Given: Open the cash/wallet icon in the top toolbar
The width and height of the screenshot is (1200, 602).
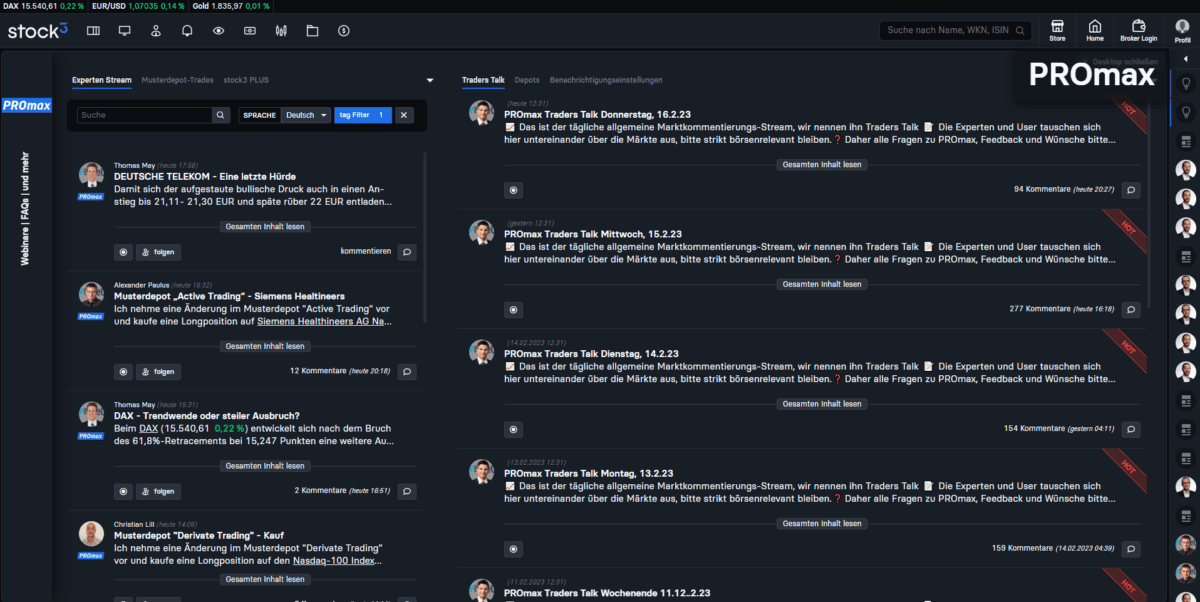Looking at the screenshot, I should 249,31.
